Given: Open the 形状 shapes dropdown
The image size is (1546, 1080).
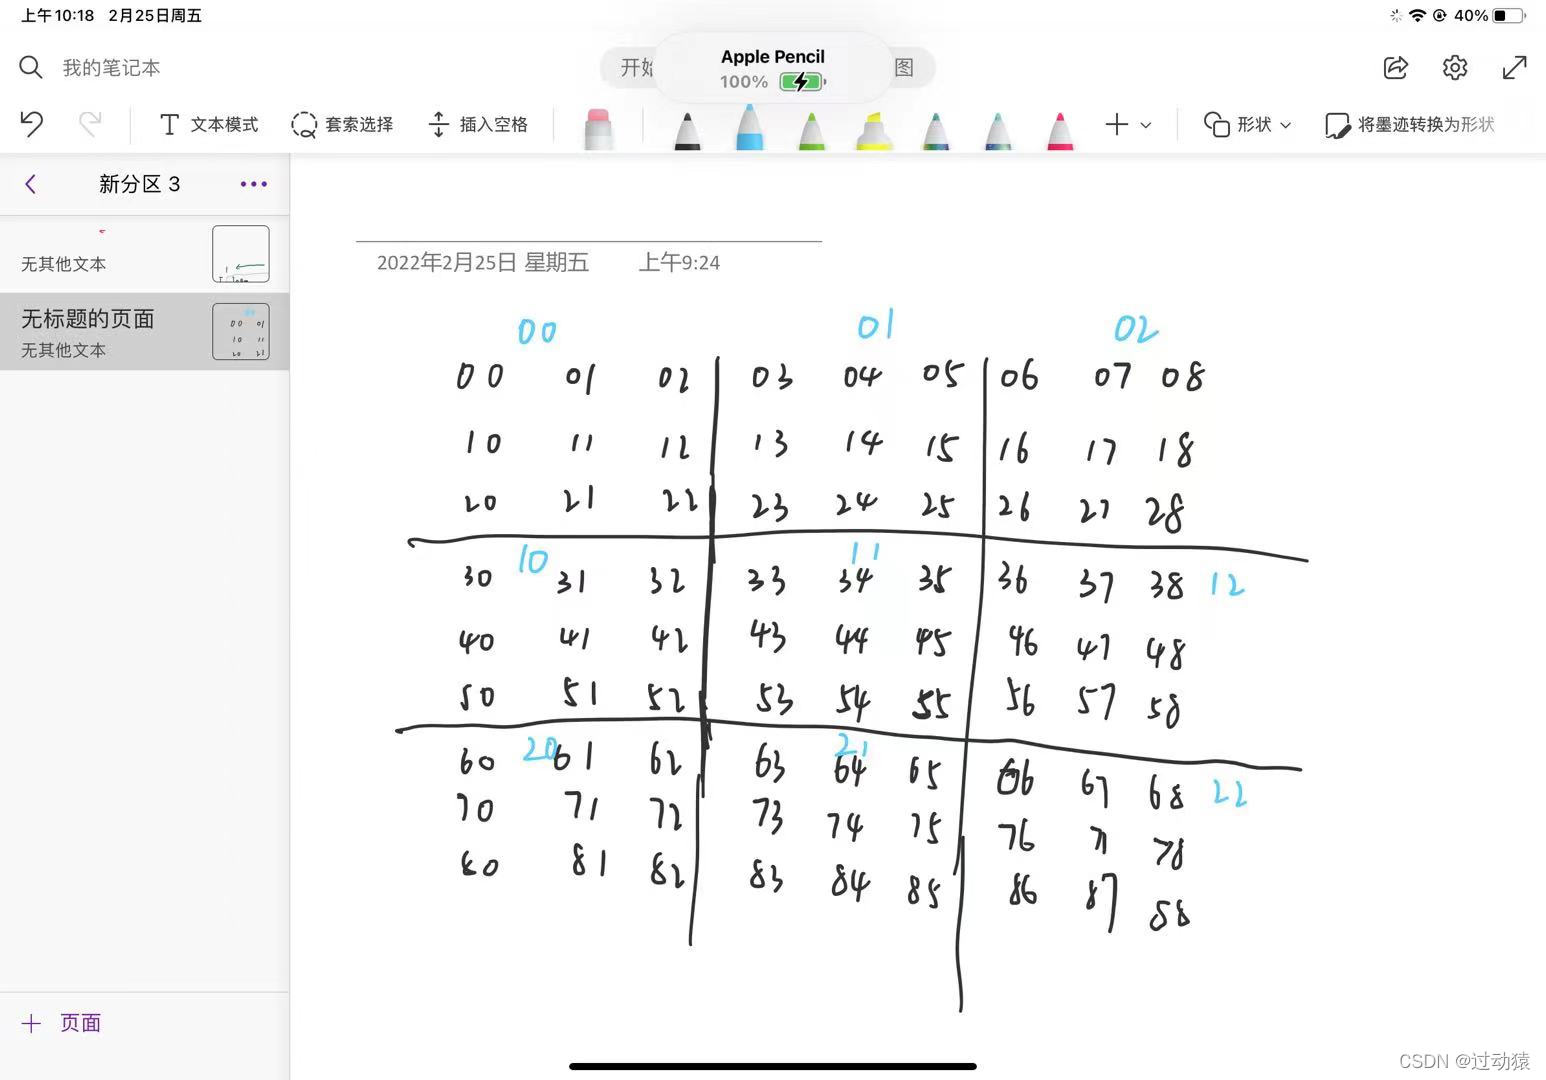Looking at the screenshot, I should point(1247,124).
